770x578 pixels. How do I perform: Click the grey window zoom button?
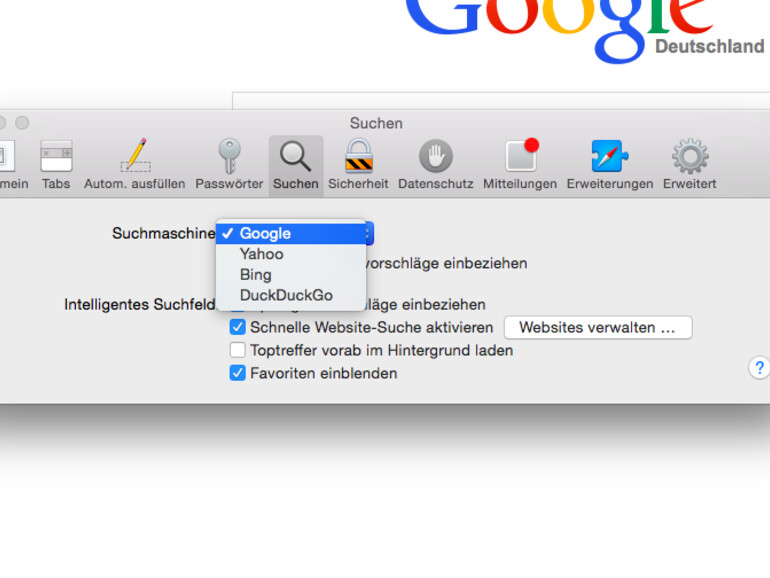pos(22,122)
